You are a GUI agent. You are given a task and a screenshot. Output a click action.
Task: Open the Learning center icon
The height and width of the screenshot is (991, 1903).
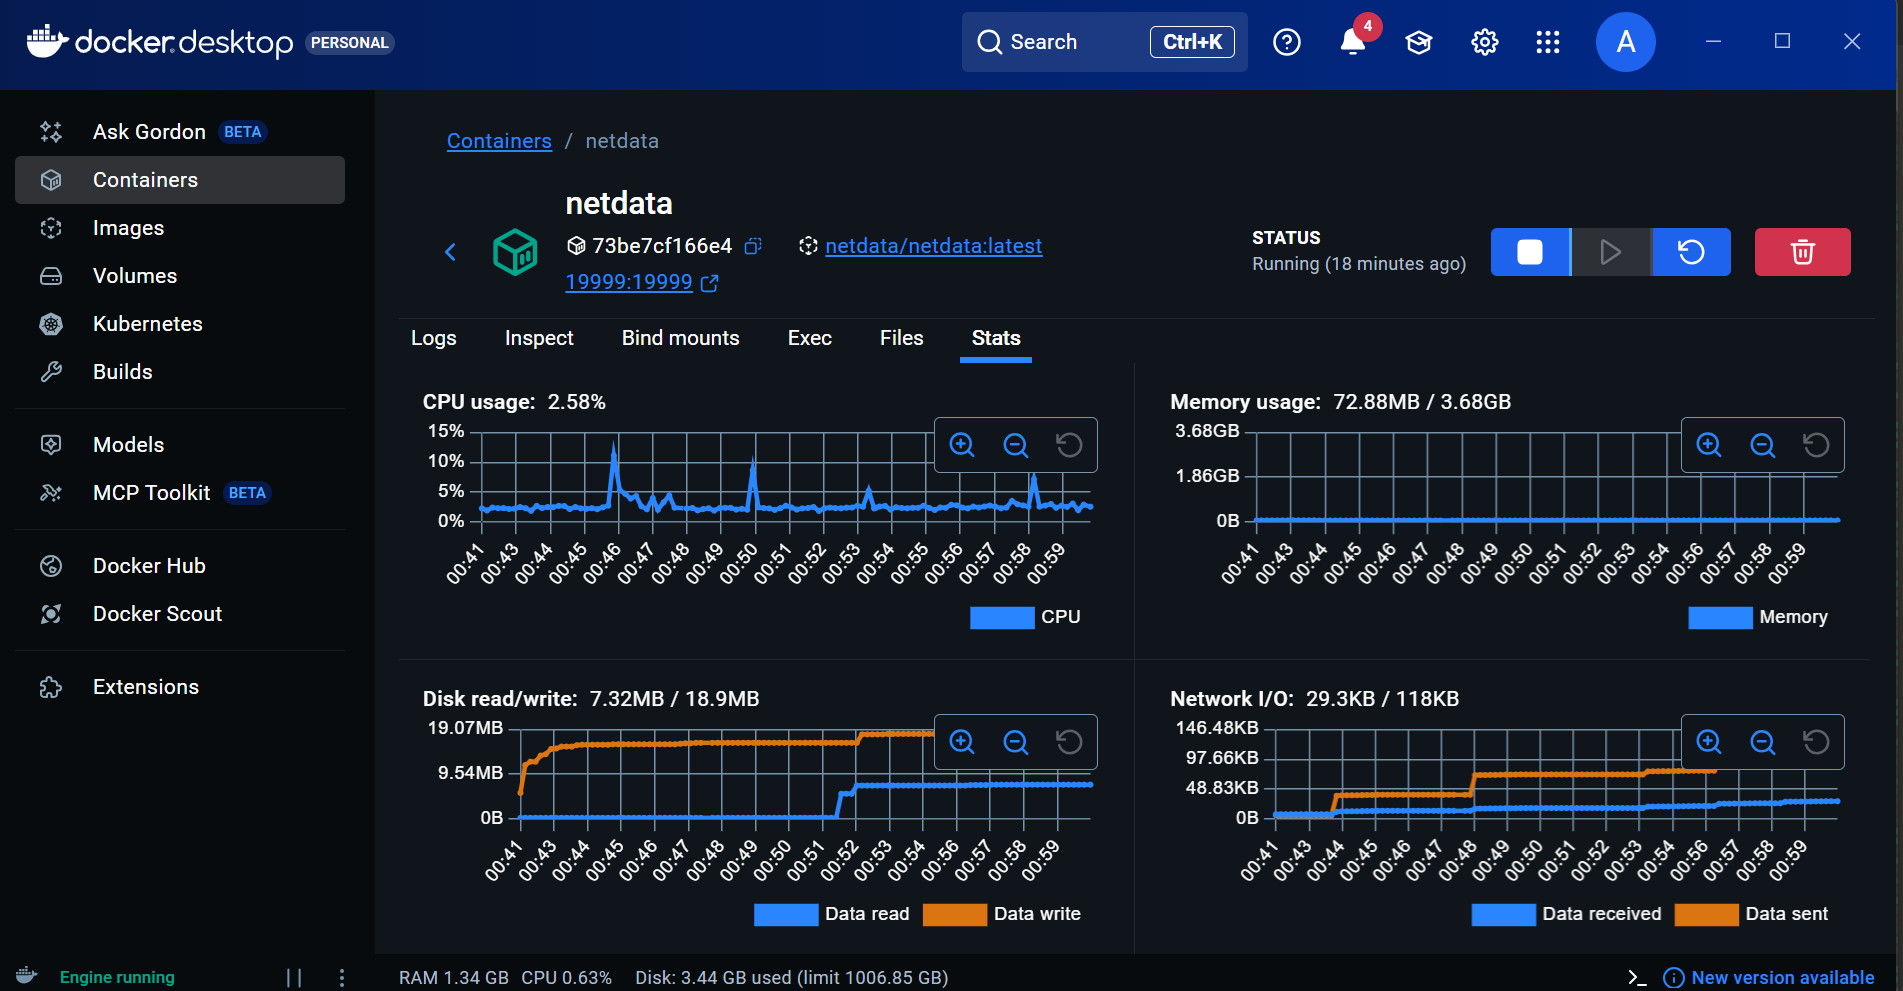coord(1419,42)
